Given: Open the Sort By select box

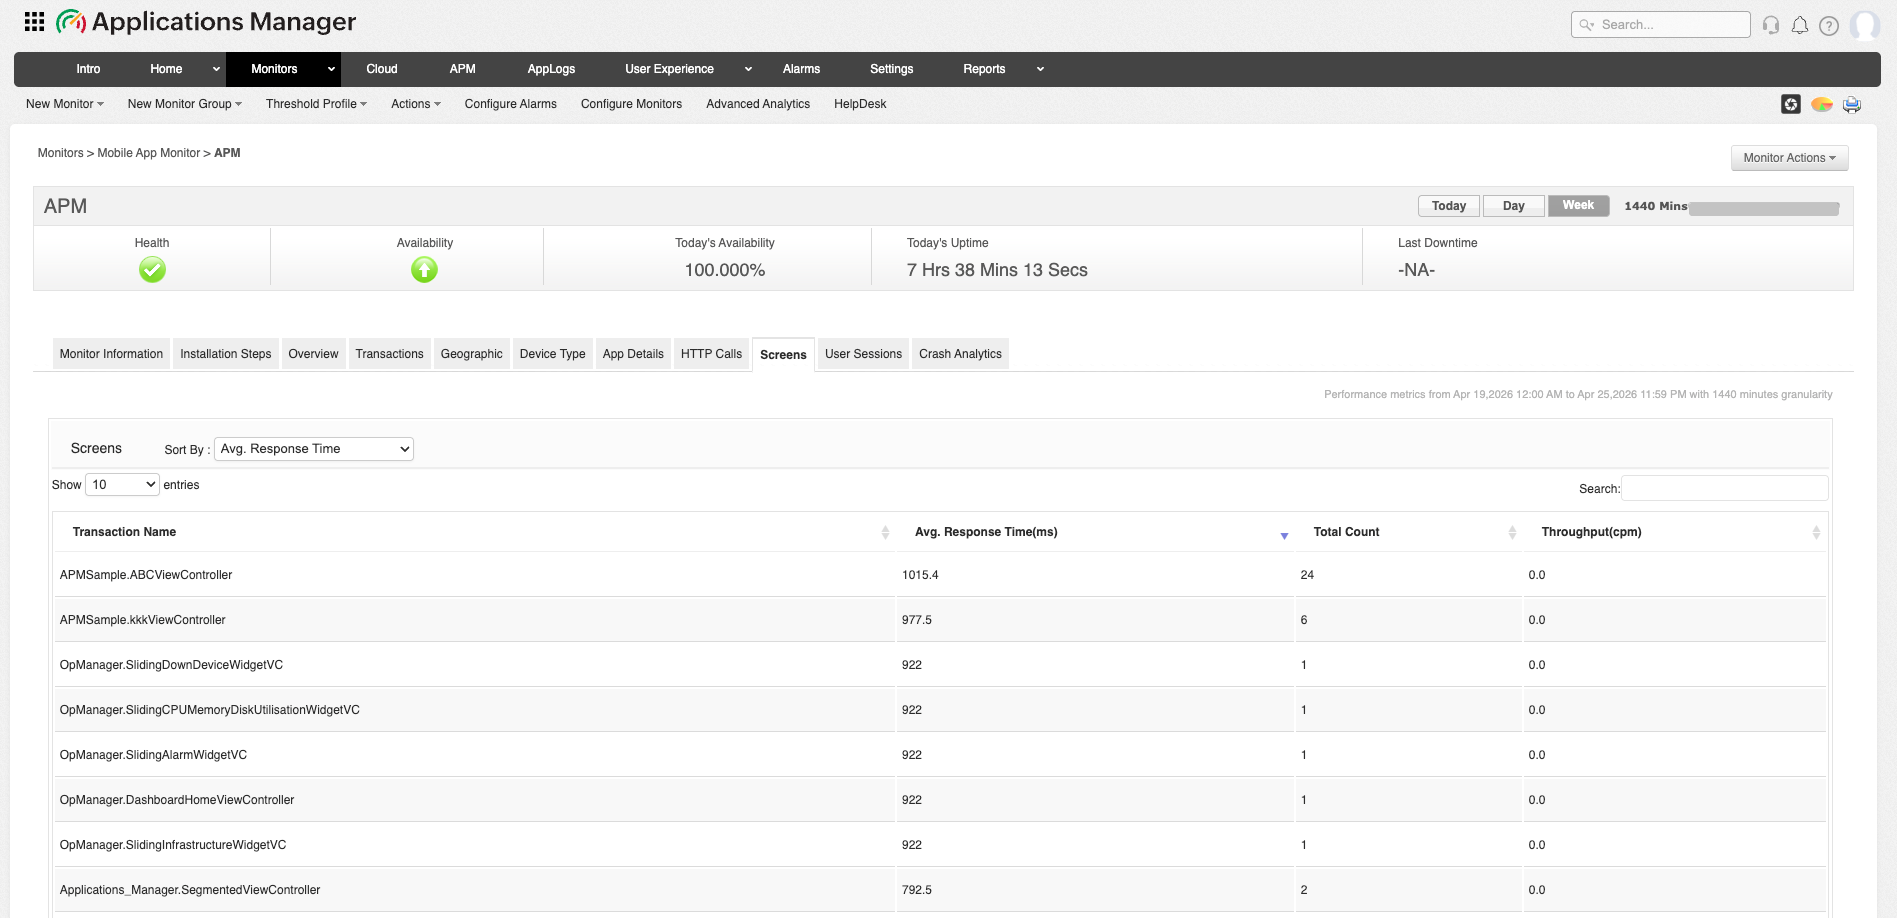Looking at the screenshot, I should [x=314, y=449].
